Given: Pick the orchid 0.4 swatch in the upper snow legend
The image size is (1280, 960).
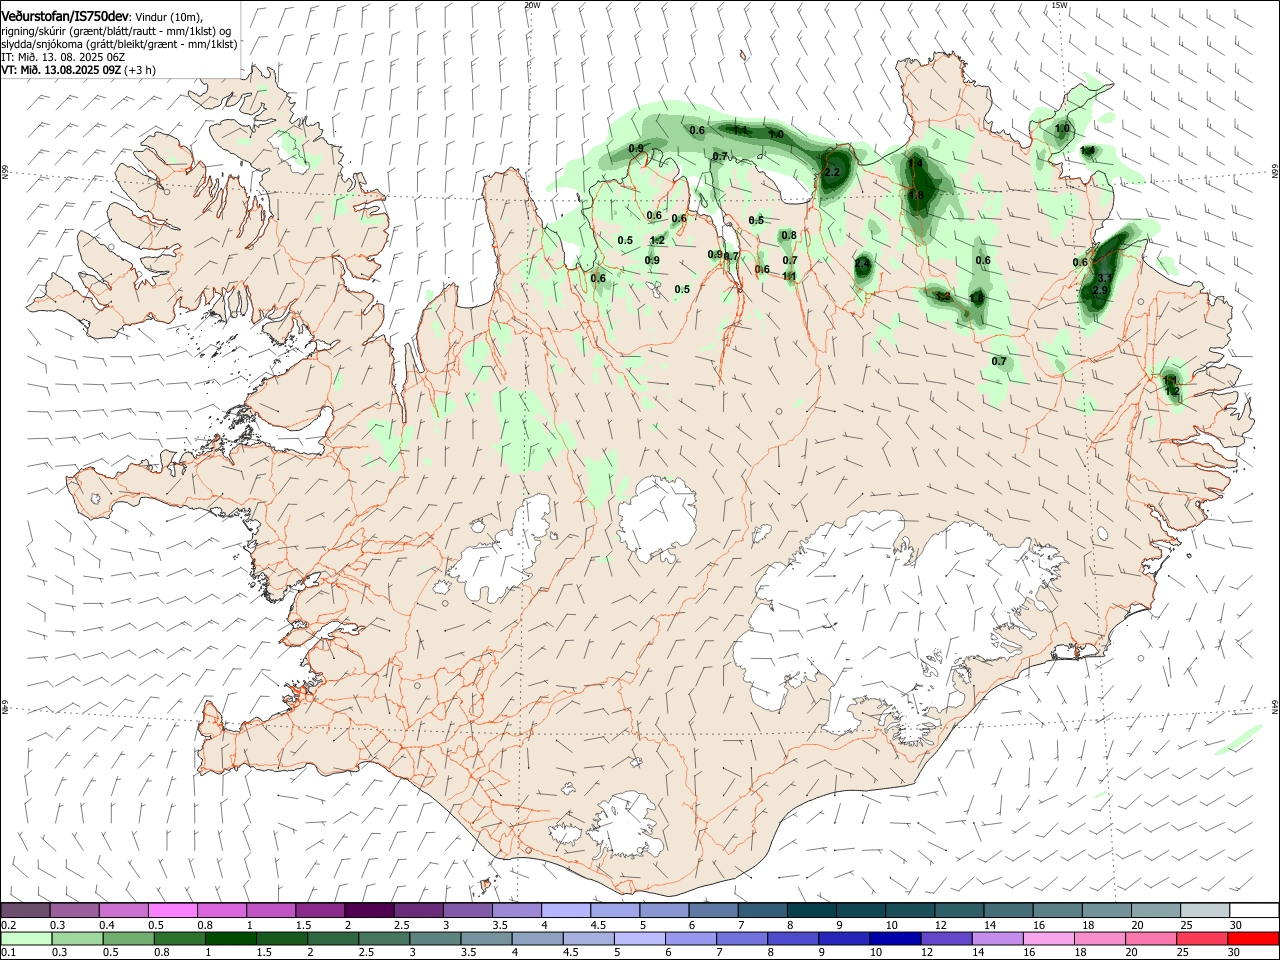Looking at the screenshot, I should 123,910.
